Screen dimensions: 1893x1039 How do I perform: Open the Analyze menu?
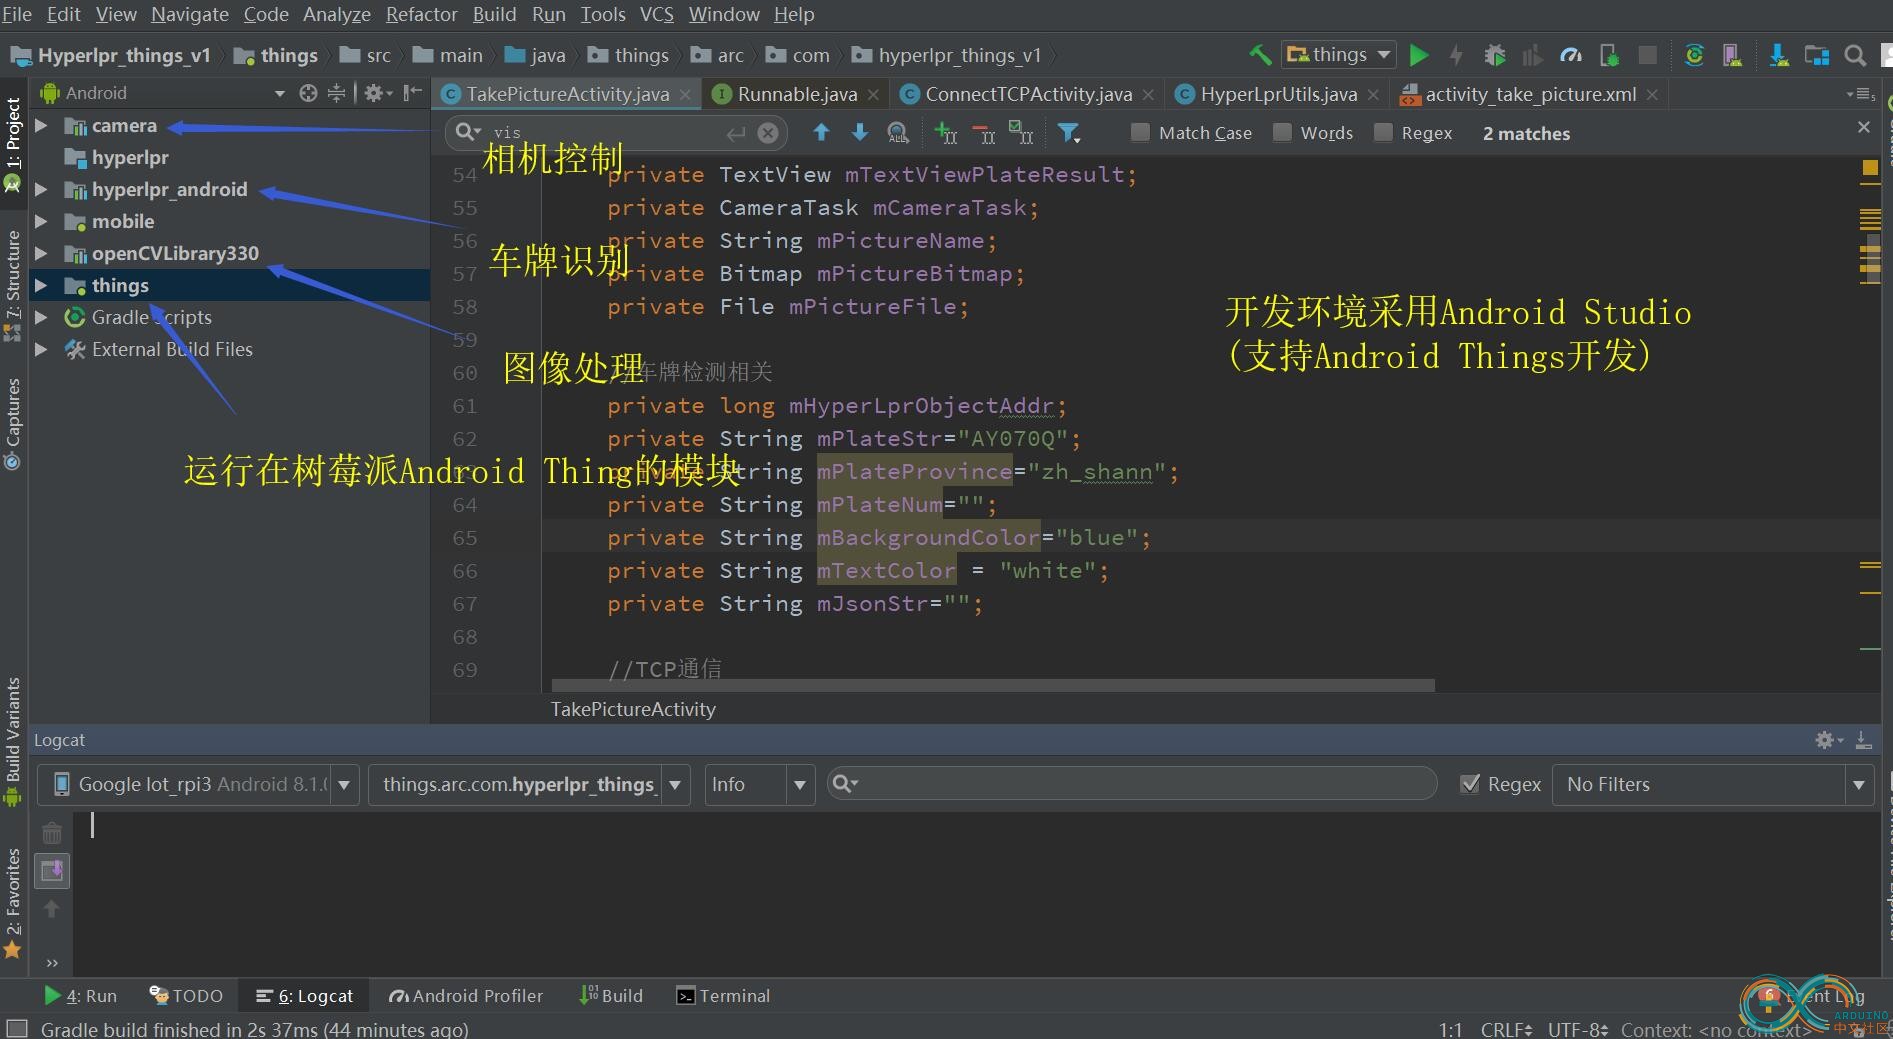click(337, 14)
